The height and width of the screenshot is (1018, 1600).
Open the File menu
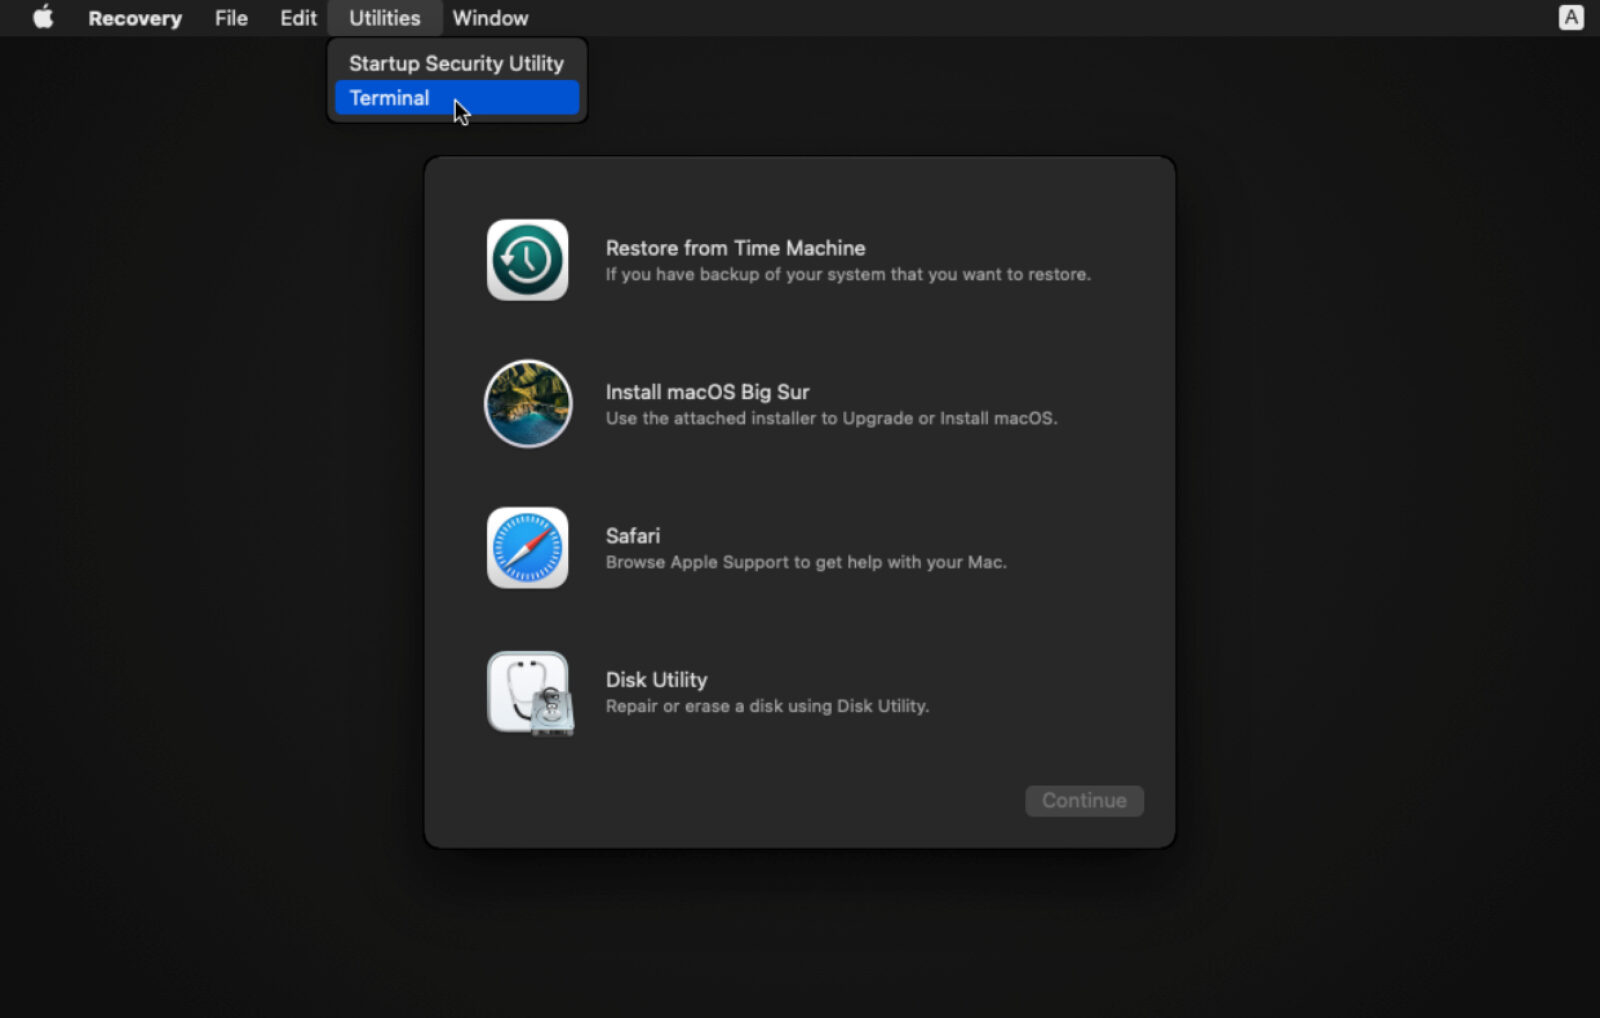pos(230,17)
